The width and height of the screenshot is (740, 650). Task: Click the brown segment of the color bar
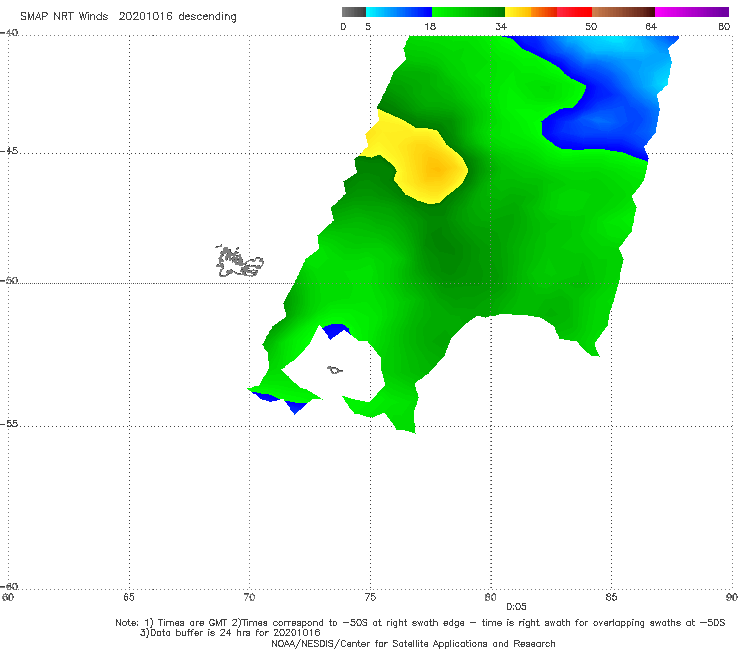click(623, 12)
